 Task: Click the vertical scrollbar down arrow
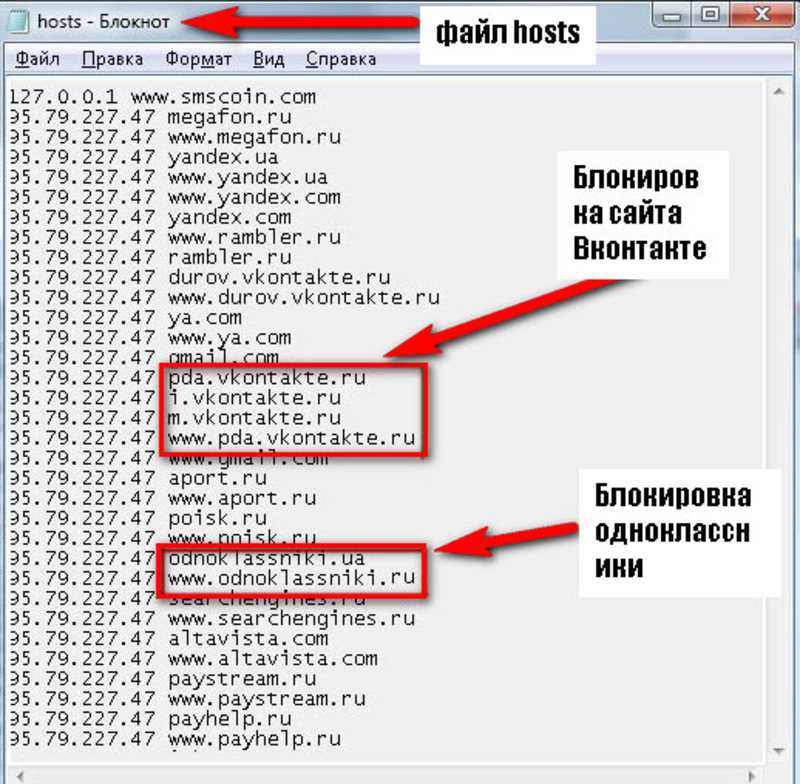[778, 751]
